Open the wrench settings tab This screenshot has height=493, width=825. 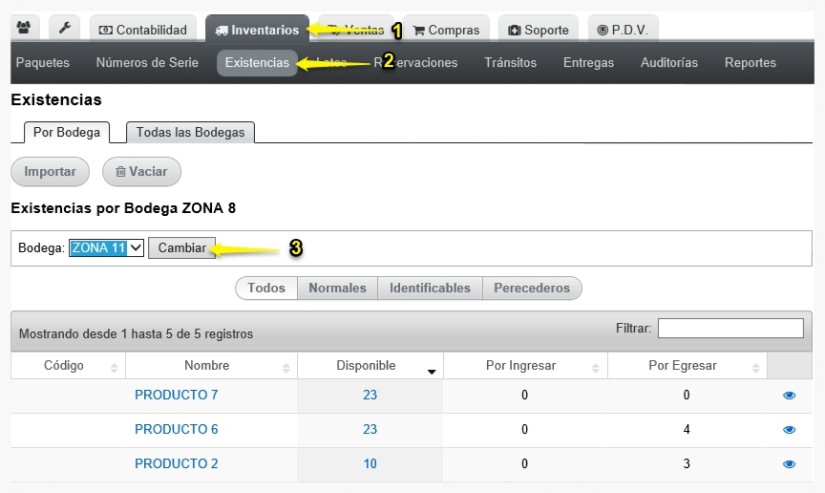pos(65,28)
